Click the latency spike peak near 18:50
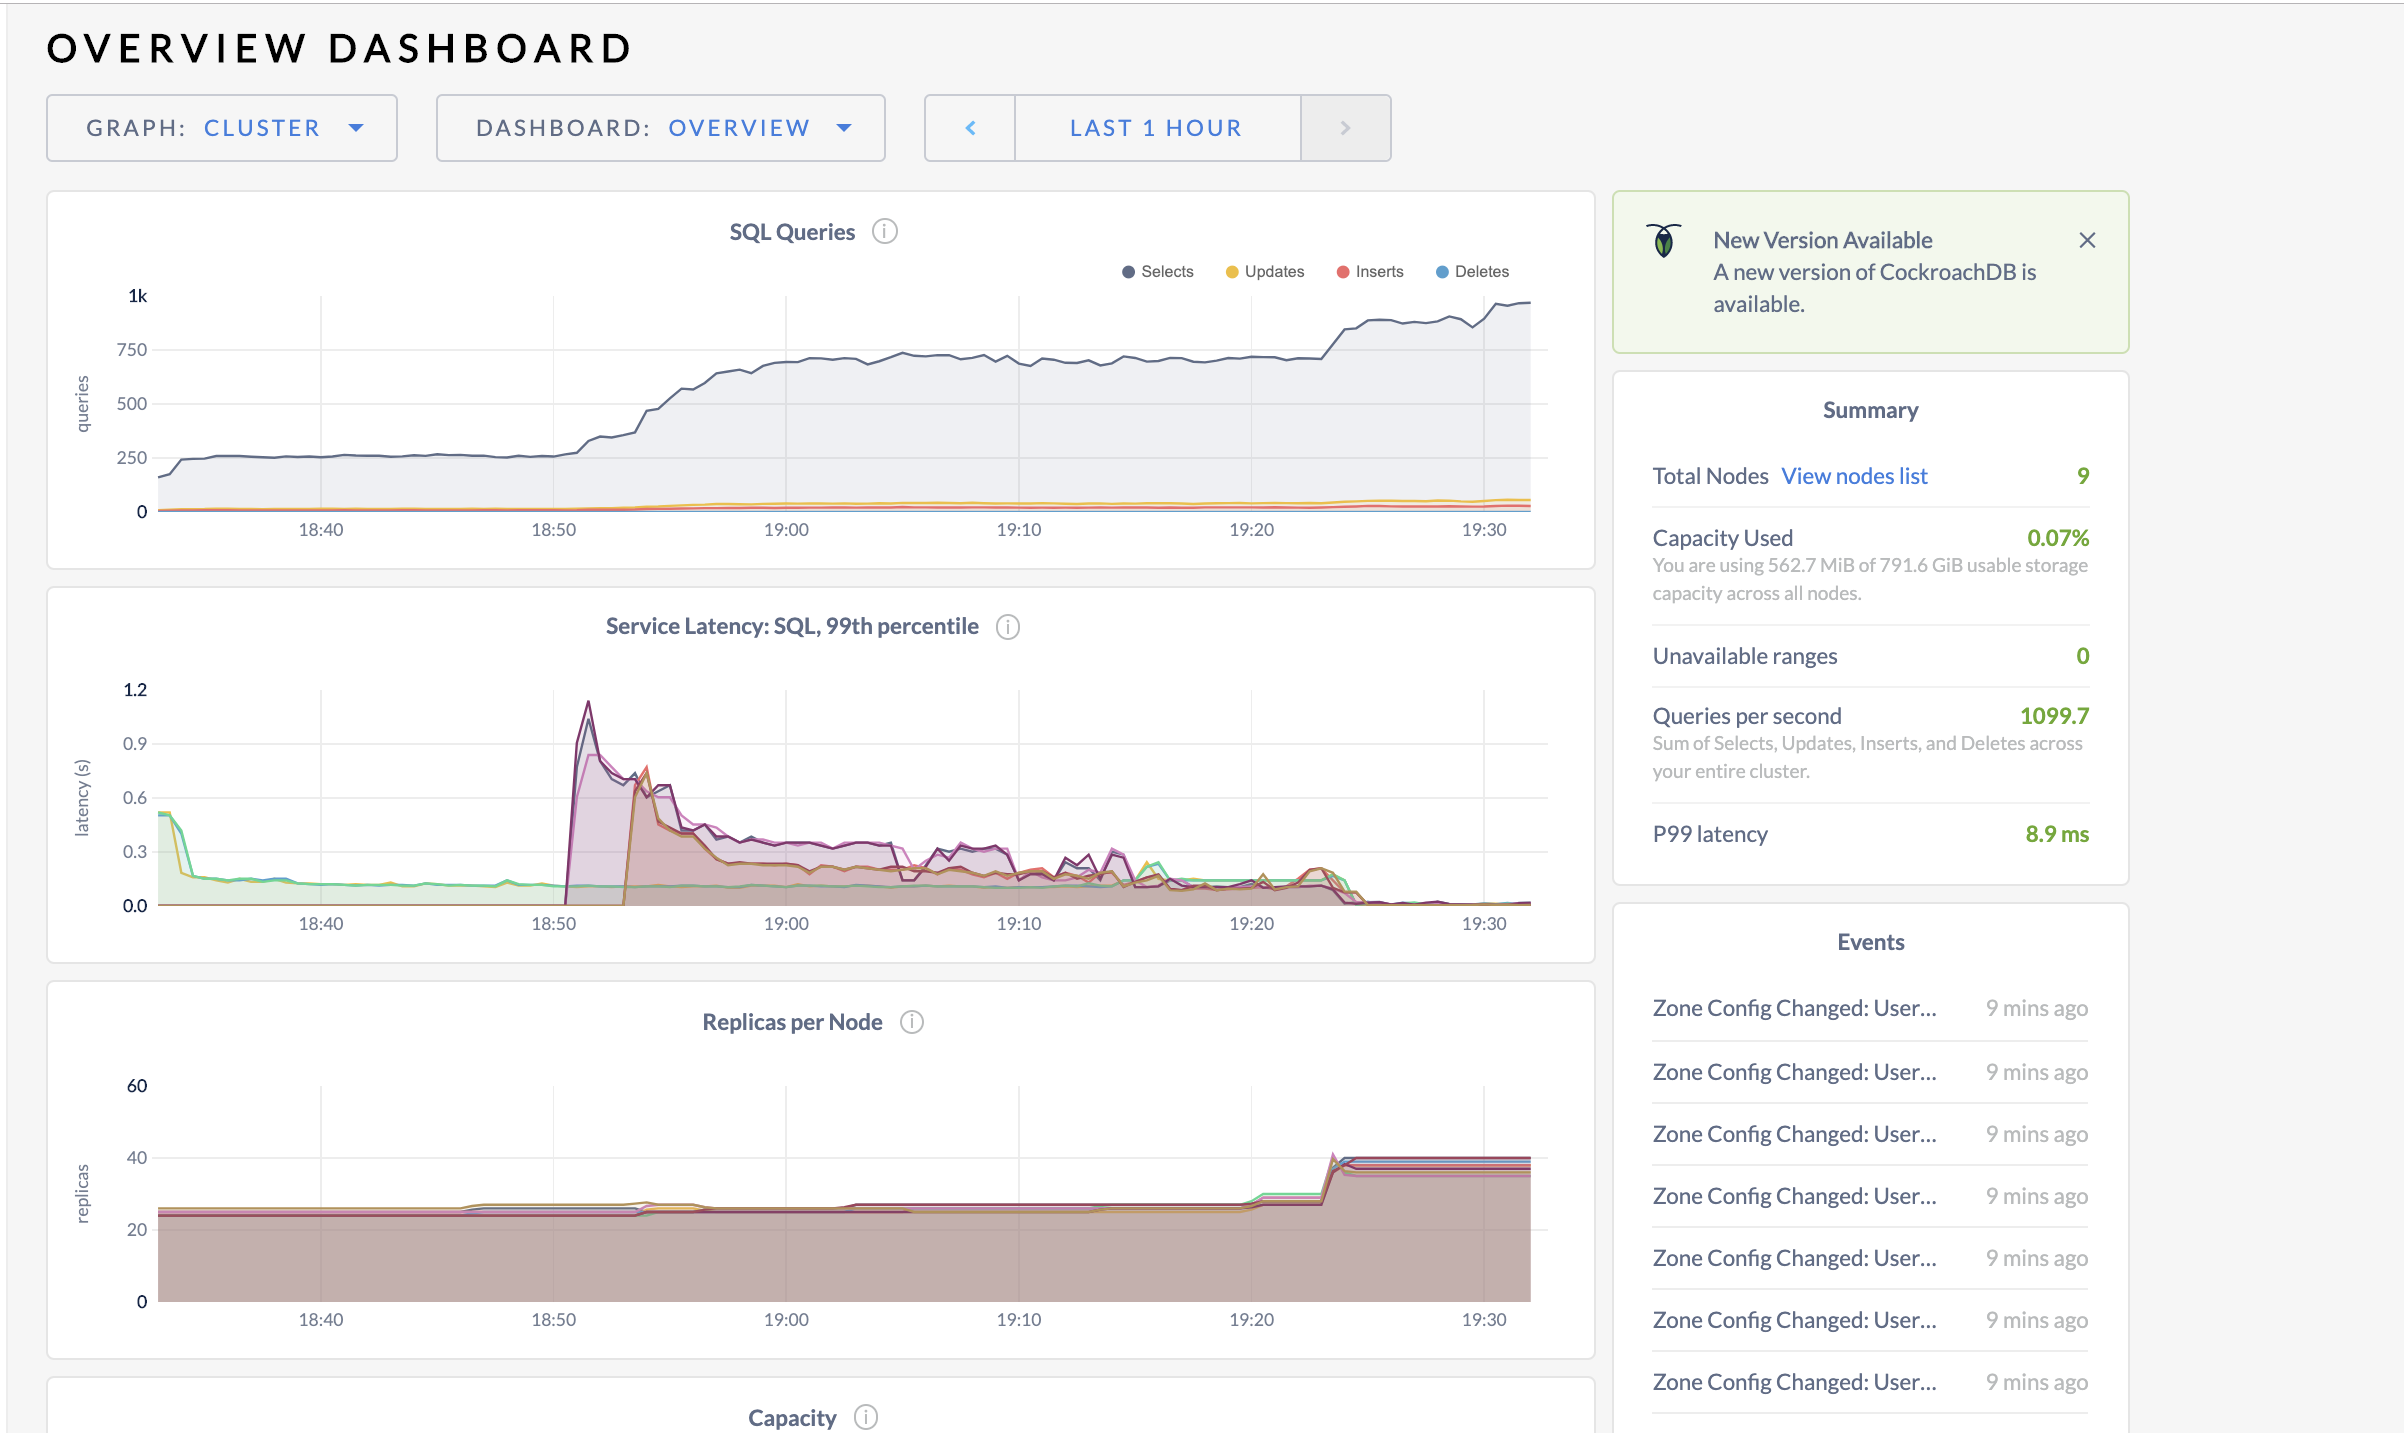This screenshot has height=1433, width=2404. coord(588,703)
